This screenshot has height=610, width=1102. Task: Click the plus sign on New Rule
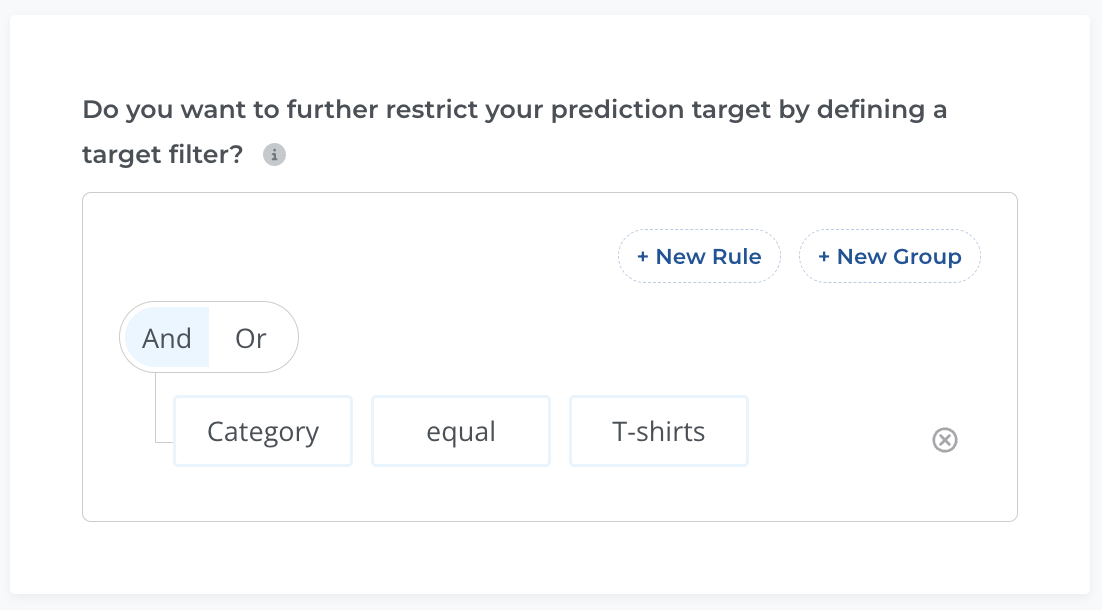[642, 257]
